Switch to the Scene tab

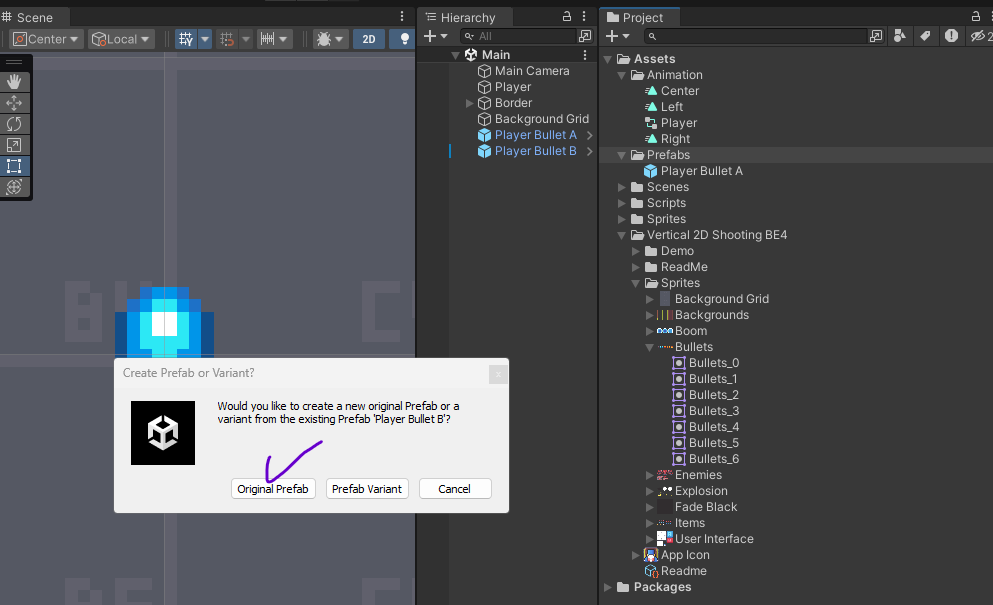[x=28, y=18]
